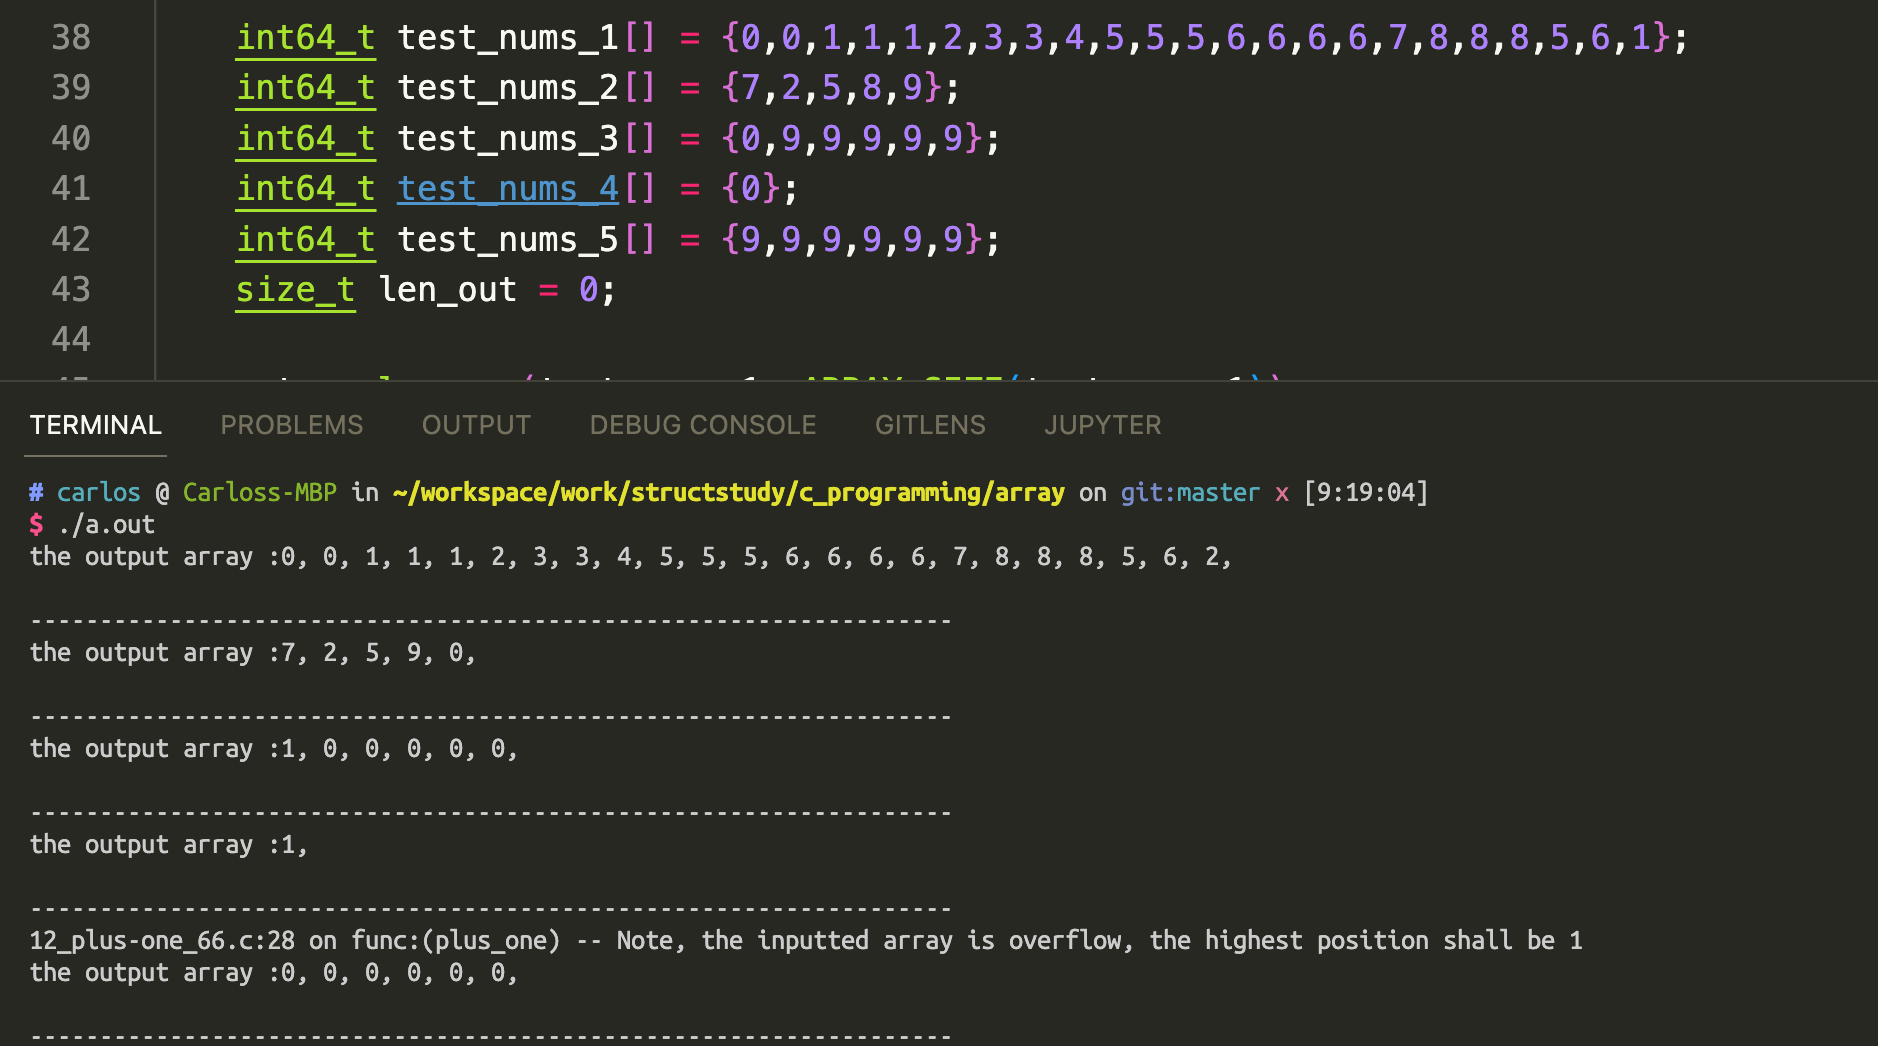1878x1046 pixels.
Task: Follow the size_t type link on line 43
Action: click(294, 289)
